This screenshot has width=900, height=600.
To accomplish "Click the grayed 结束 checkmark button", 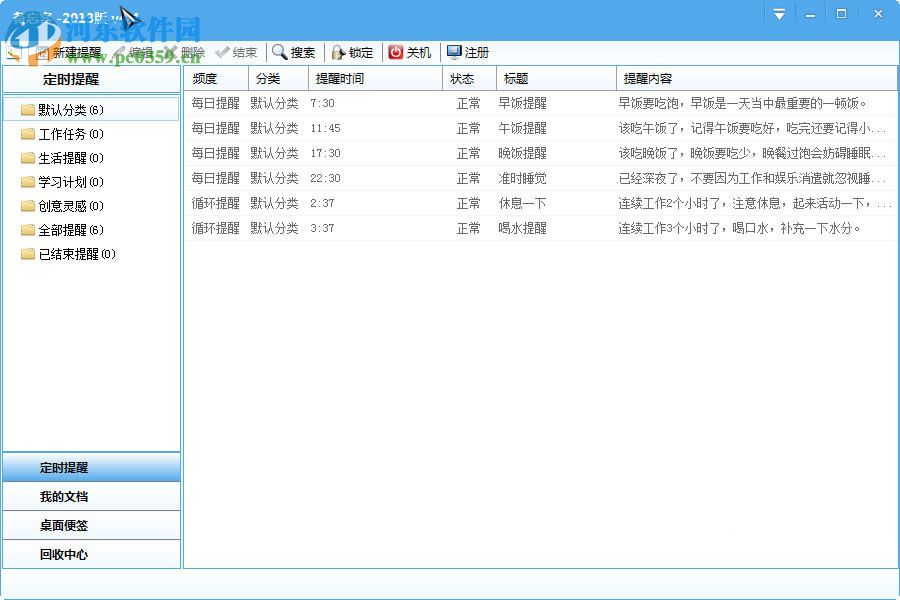I will coord(236,53).
